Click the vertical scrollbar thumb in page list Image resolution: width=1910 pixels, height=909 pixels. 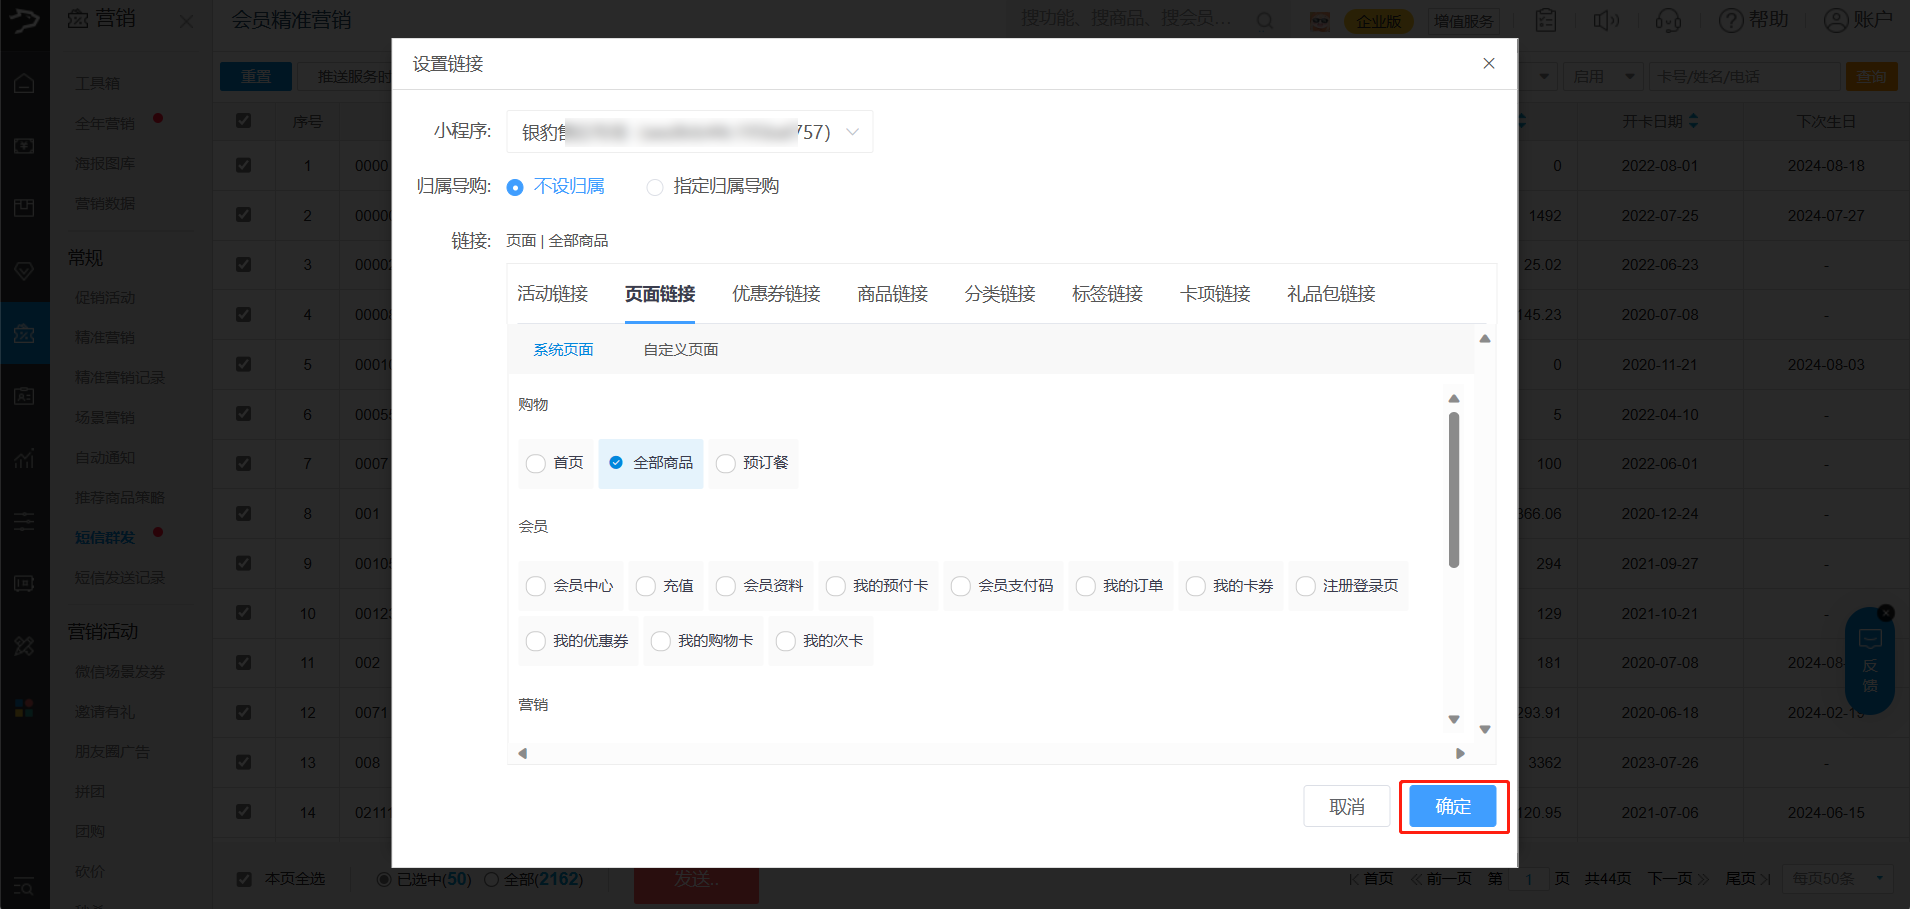1454,490
